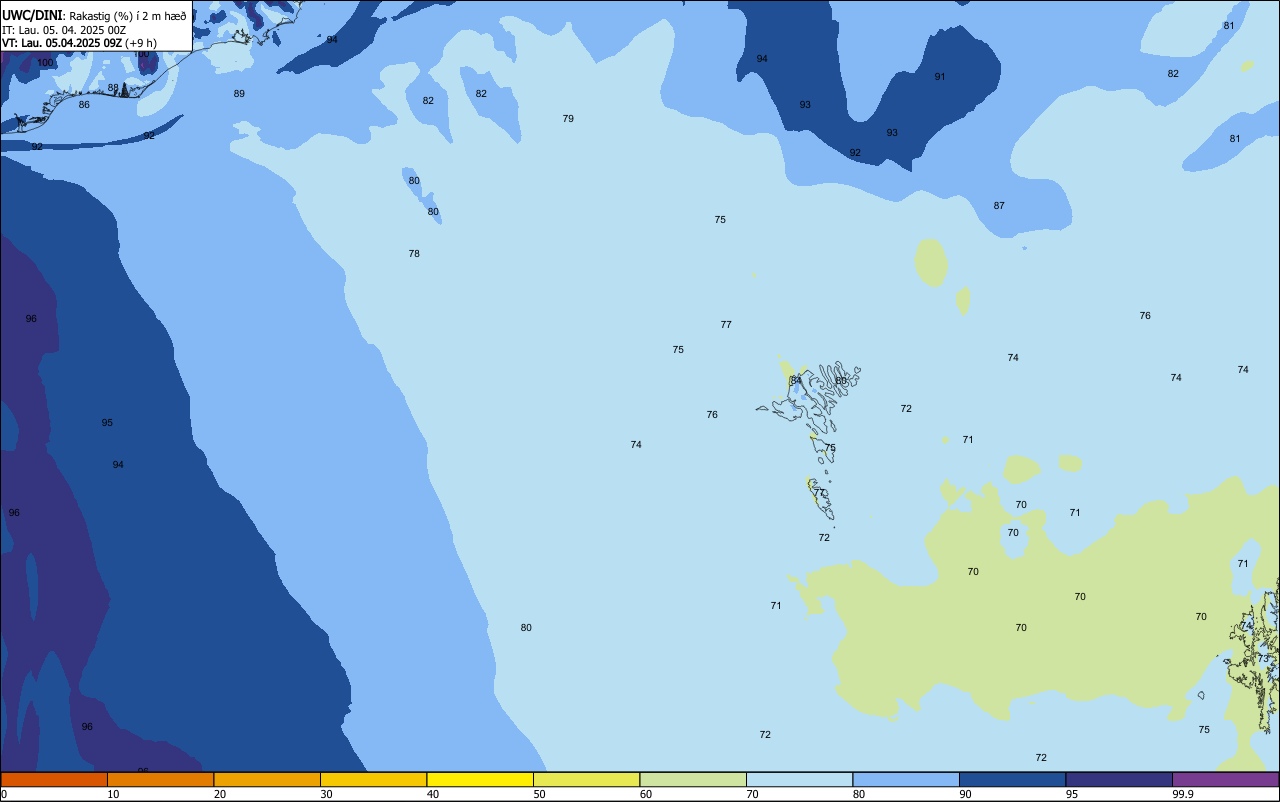Viewport: 1280px width, 802px height.
Task: Click the '78' humidity value on the map
Action: [414, 254]
